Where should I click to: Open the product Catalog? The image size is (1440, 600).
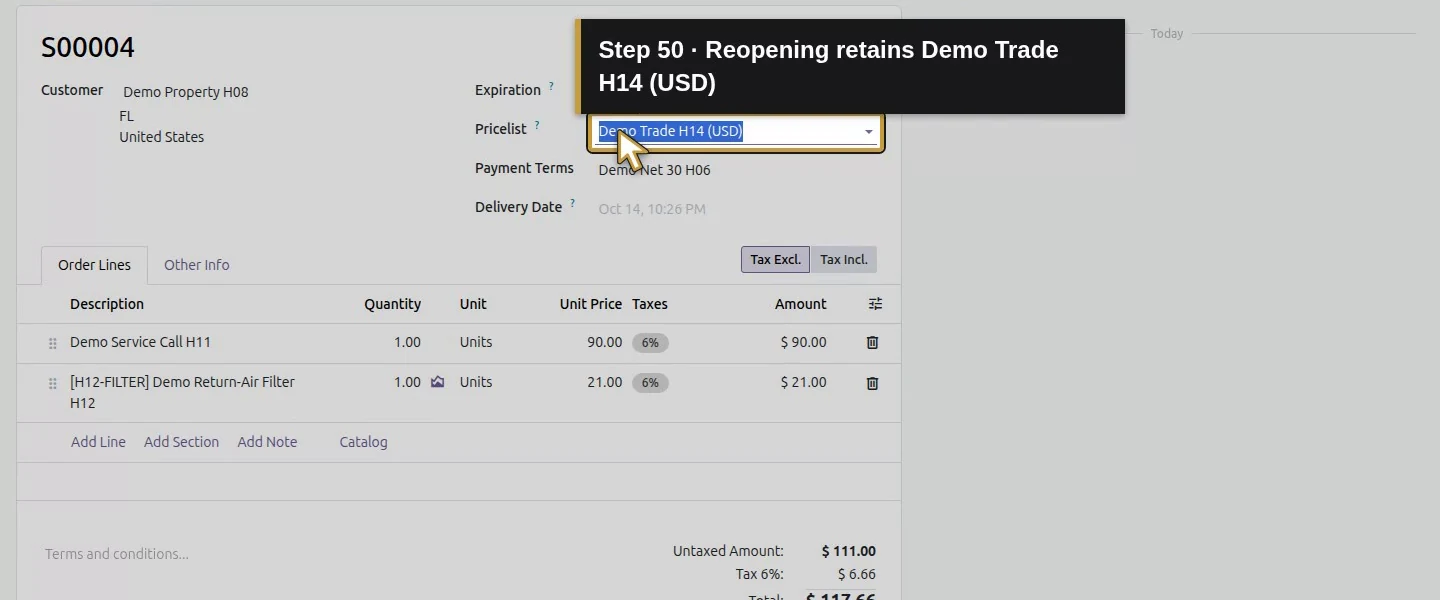(363, 442)
